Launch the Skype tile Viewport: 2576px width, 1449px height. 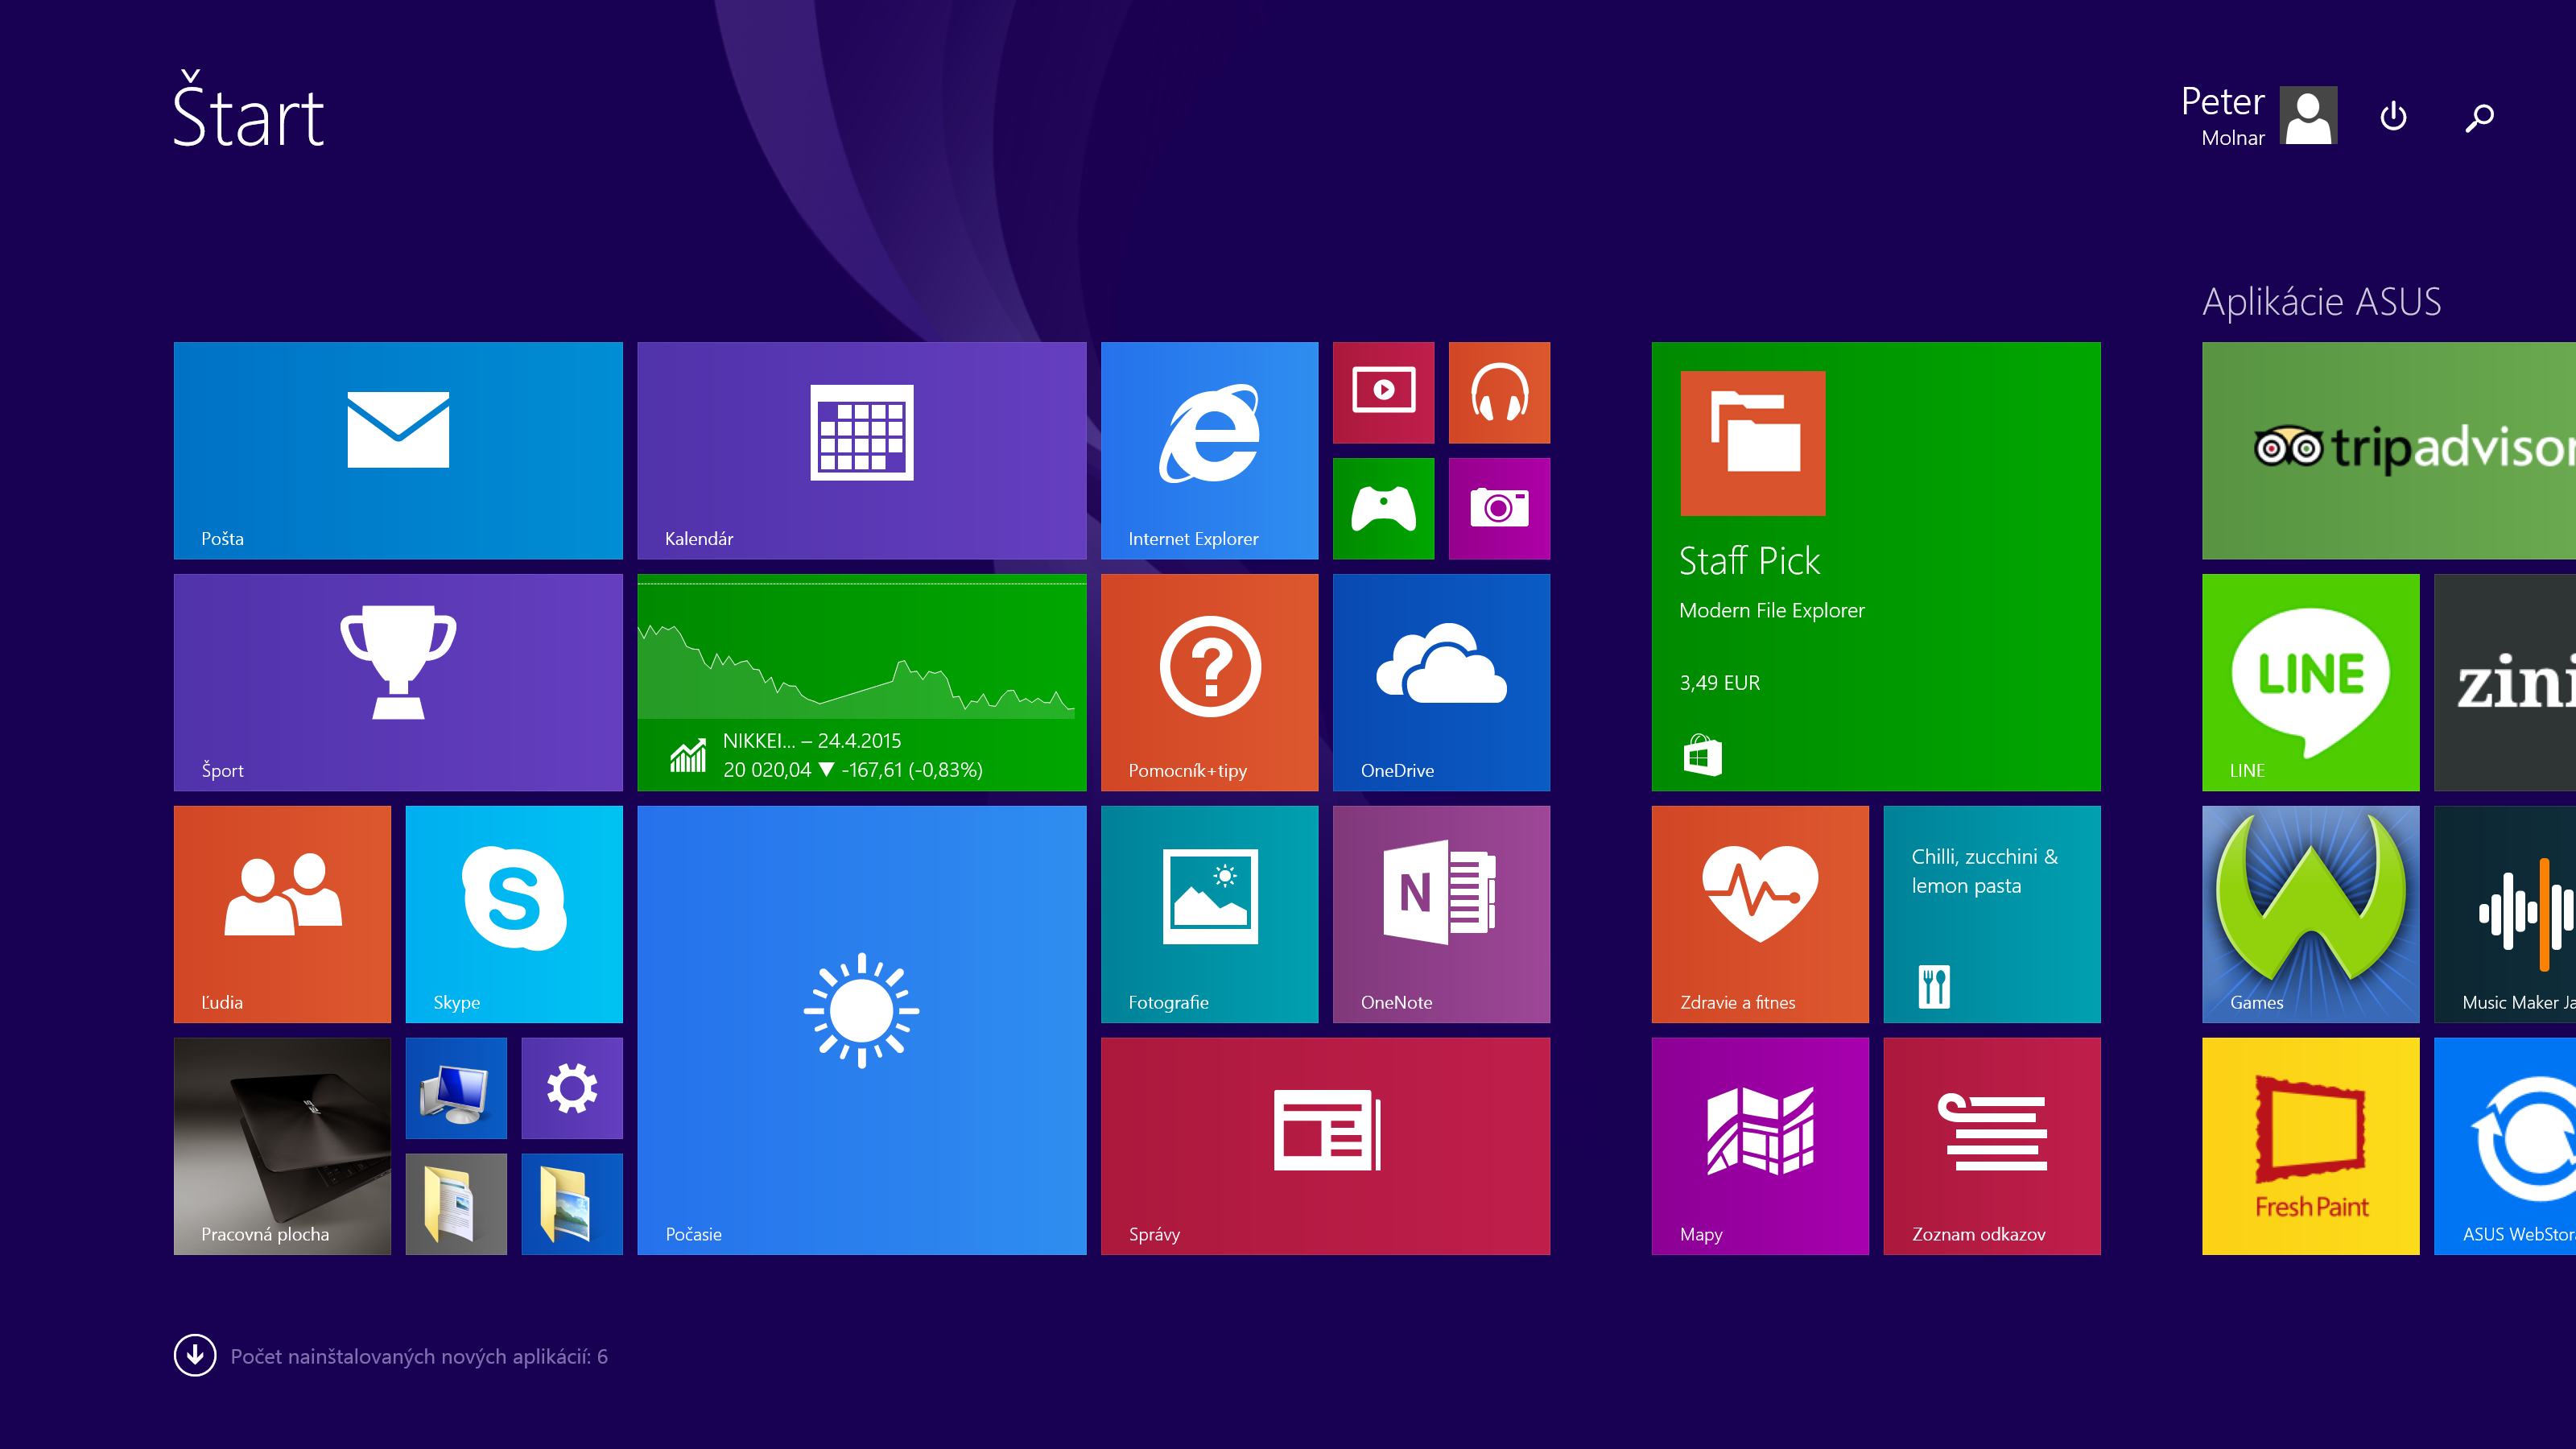514,914
